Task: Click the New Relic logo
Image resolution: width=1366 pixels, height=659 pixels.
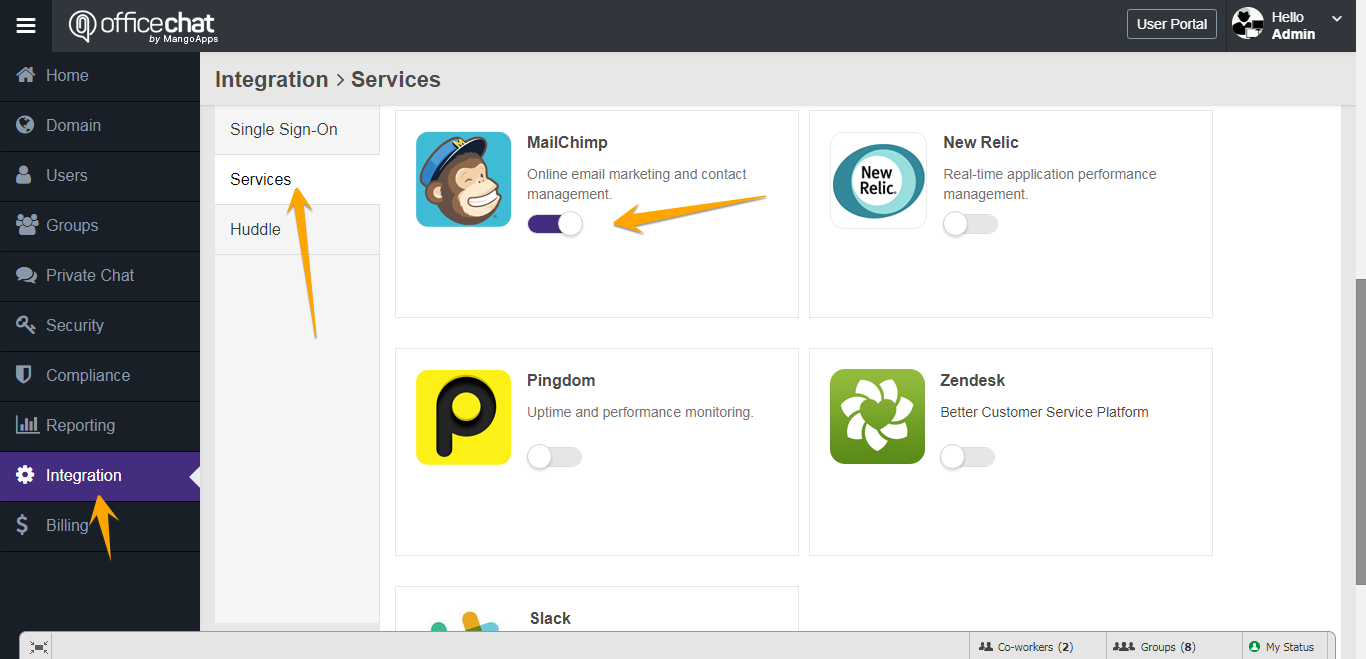Action: coord(878,180)
